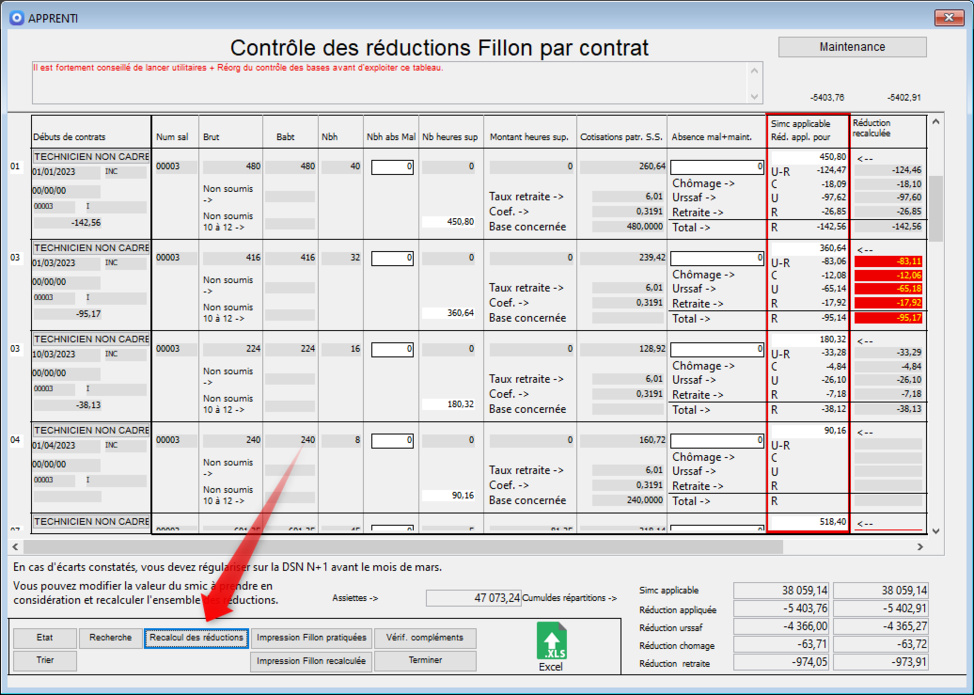Click the table's vertical scrollbar up arrow
Viewport: 974px width, 695px height.
(x=935, y=122)
